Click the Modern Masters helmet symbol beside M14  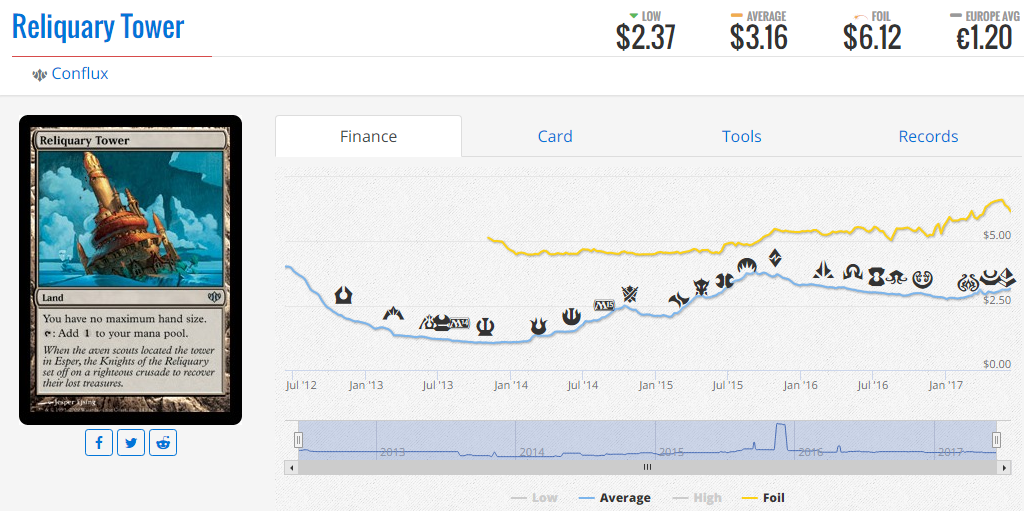(x=441, y=323)
